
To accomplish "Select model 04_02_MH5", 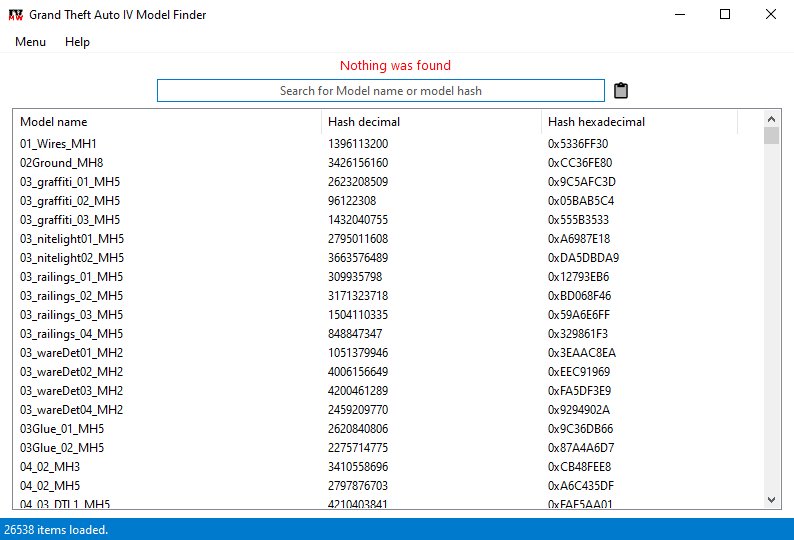I will 50,486.
